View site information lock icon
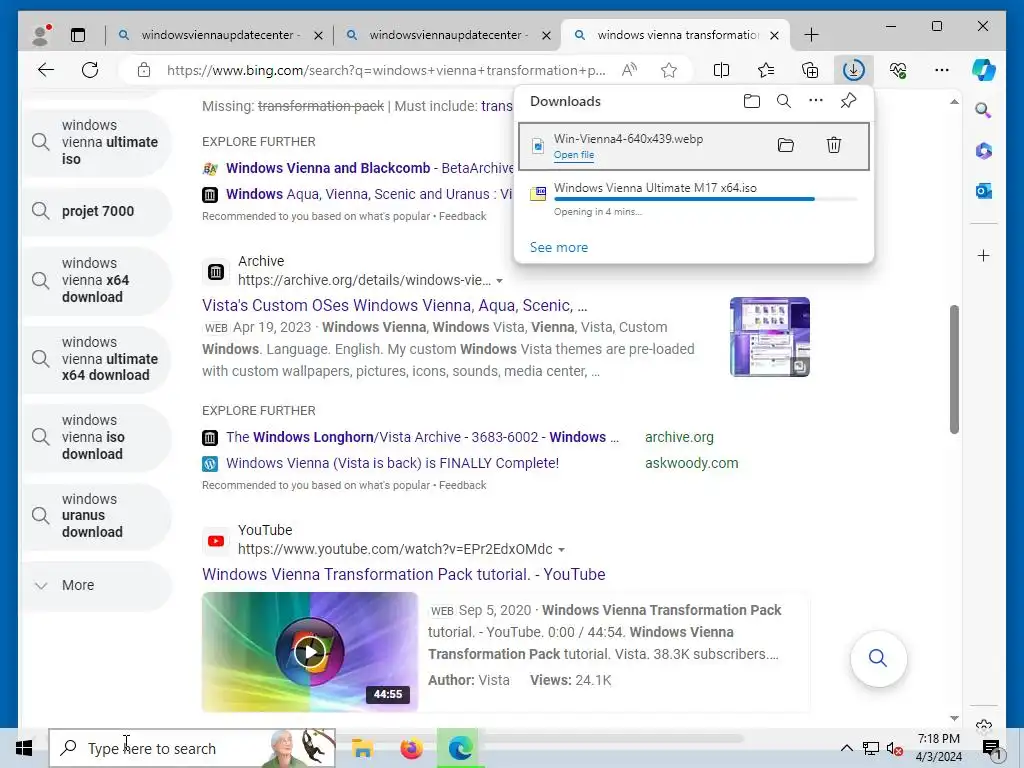This screenshot has height=768, width=1024. click(144, 70)
